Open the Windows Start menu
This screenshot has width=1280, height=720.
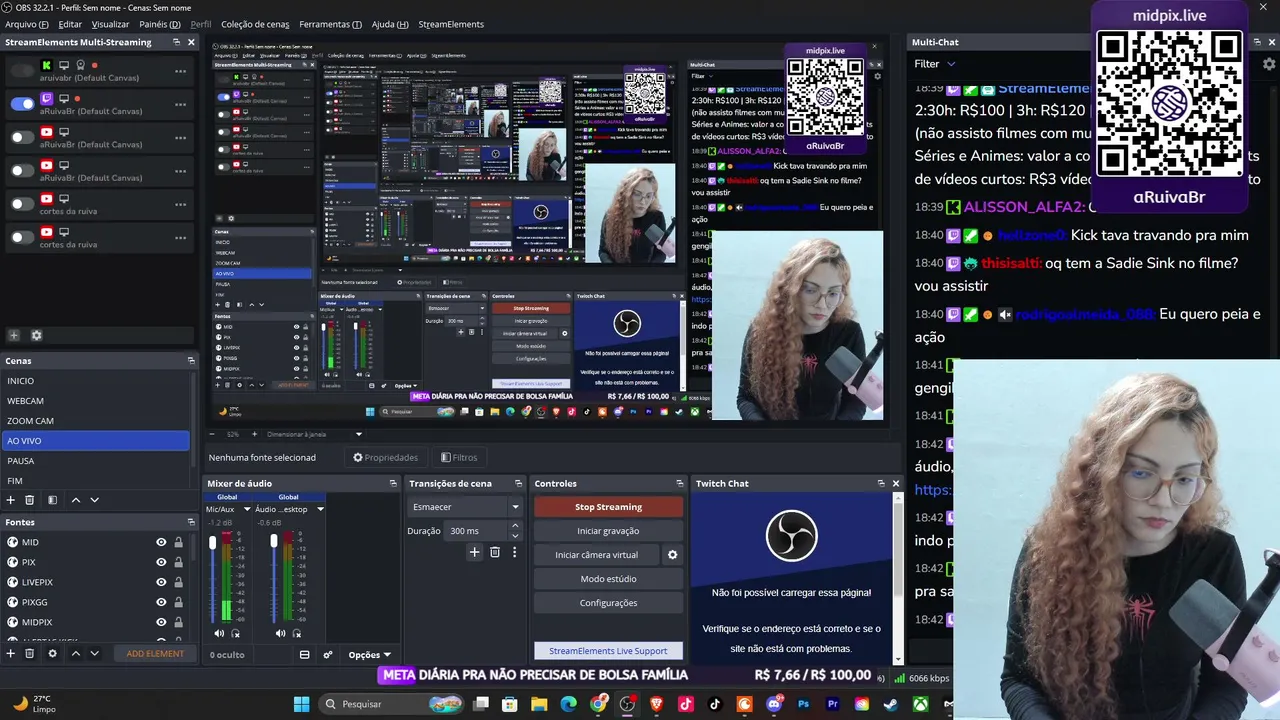point(301,704)
